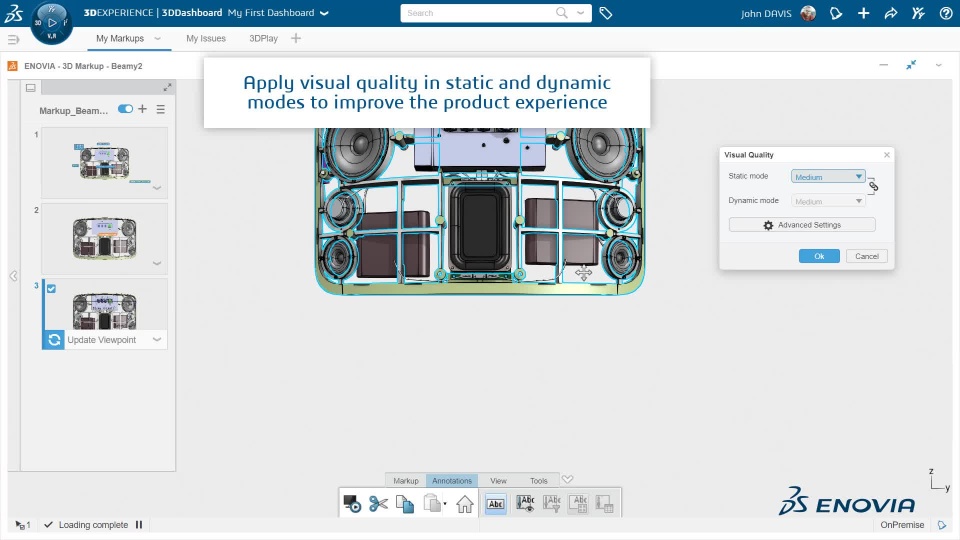Viewport: 960px width, 540px height.
Task: Select the Abc text annotation tool
Action: (x=496, y=504)
